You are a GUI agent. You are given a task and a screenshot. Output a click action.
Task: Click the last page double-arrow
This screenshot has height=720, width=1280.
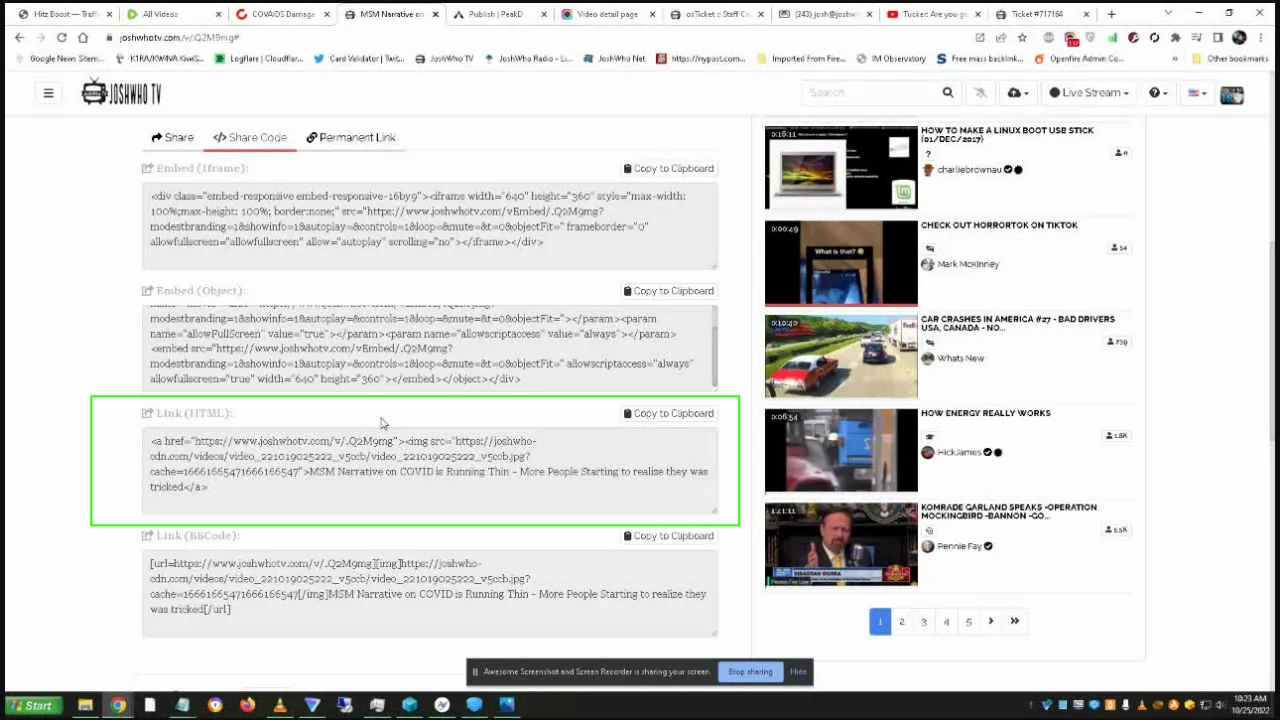click(1015, 622)
